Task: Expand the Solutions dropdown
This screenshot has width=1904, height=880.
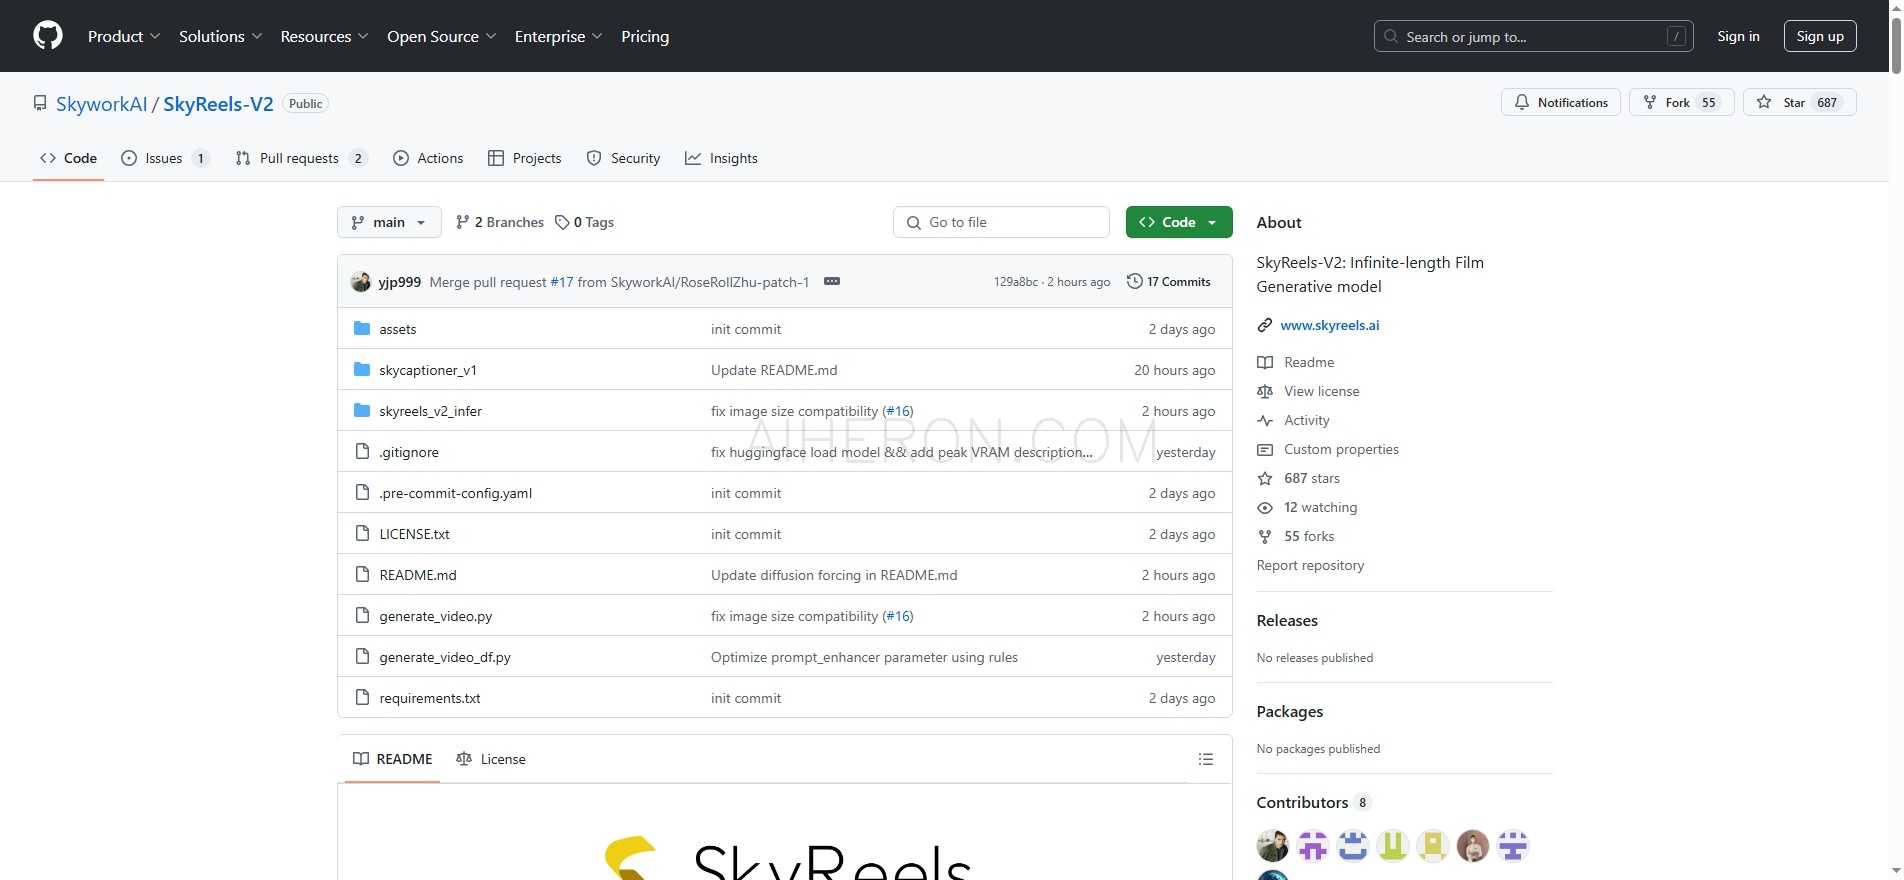Action: point(221,36)
